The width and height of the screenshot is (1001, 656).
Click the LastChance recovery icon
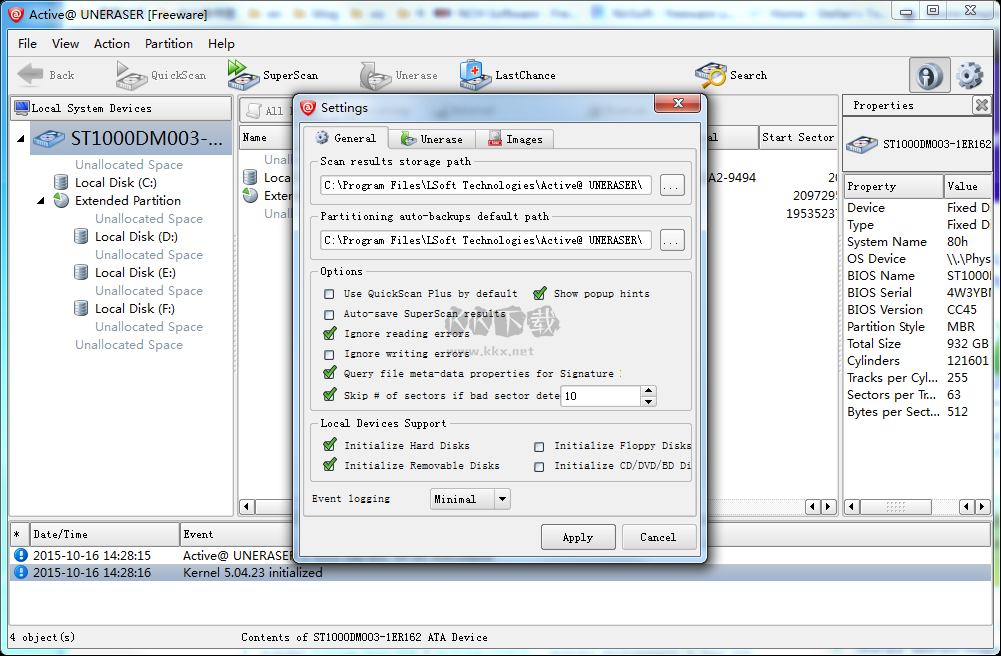474,75
